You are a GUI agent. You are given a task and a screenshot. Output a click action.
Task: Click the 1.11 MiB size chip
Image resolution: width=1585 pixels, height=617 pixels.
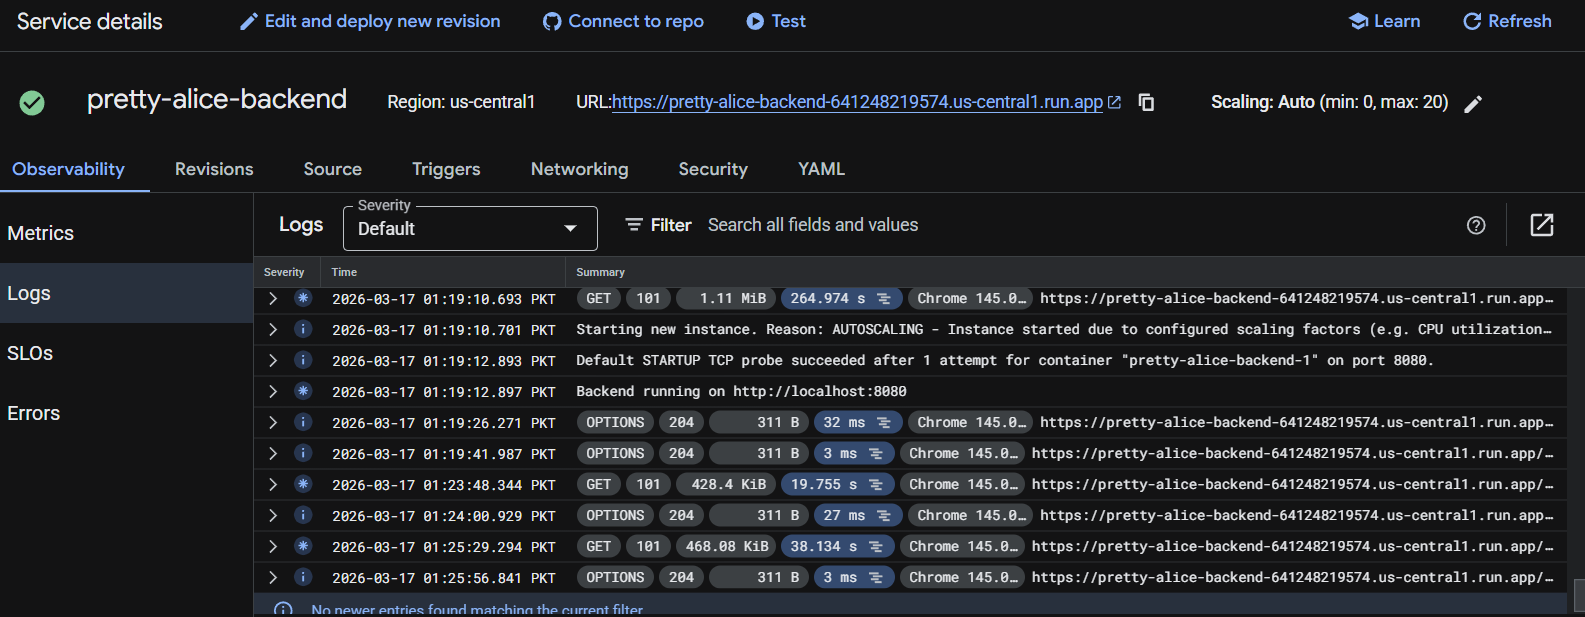[726, 298]
